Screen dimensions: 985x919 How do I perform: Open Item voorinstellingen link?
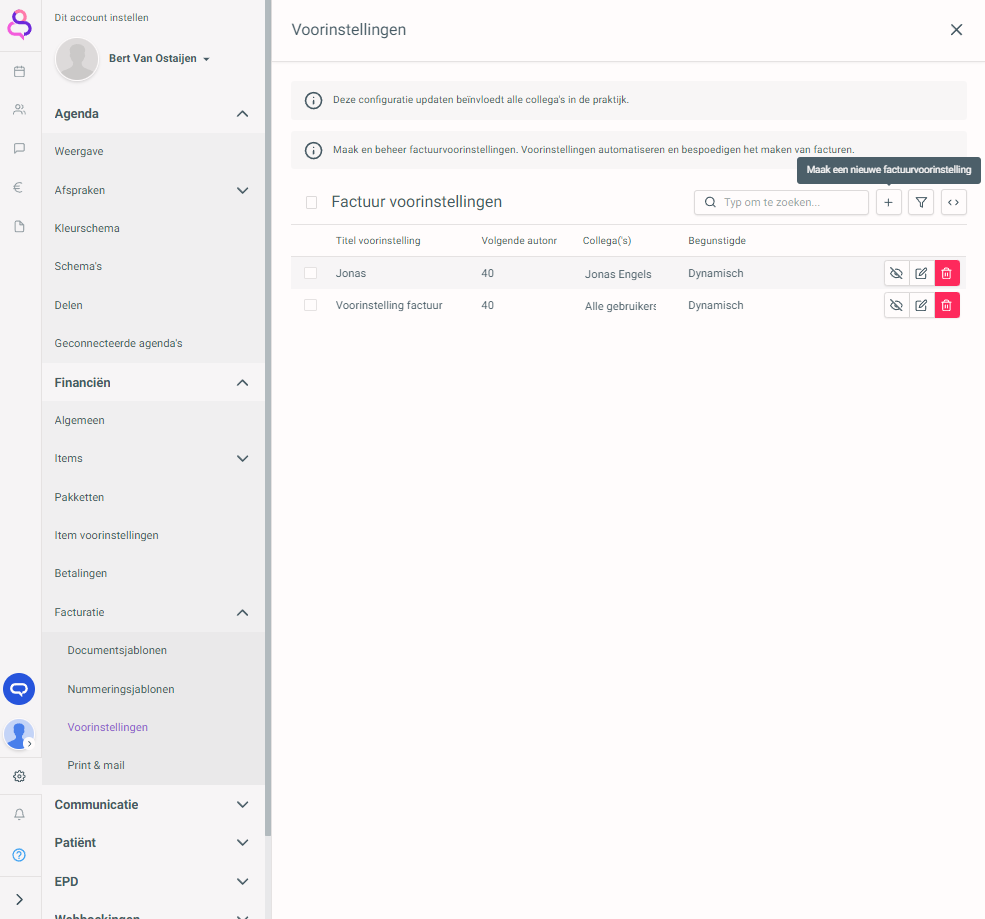coord(106,535)
